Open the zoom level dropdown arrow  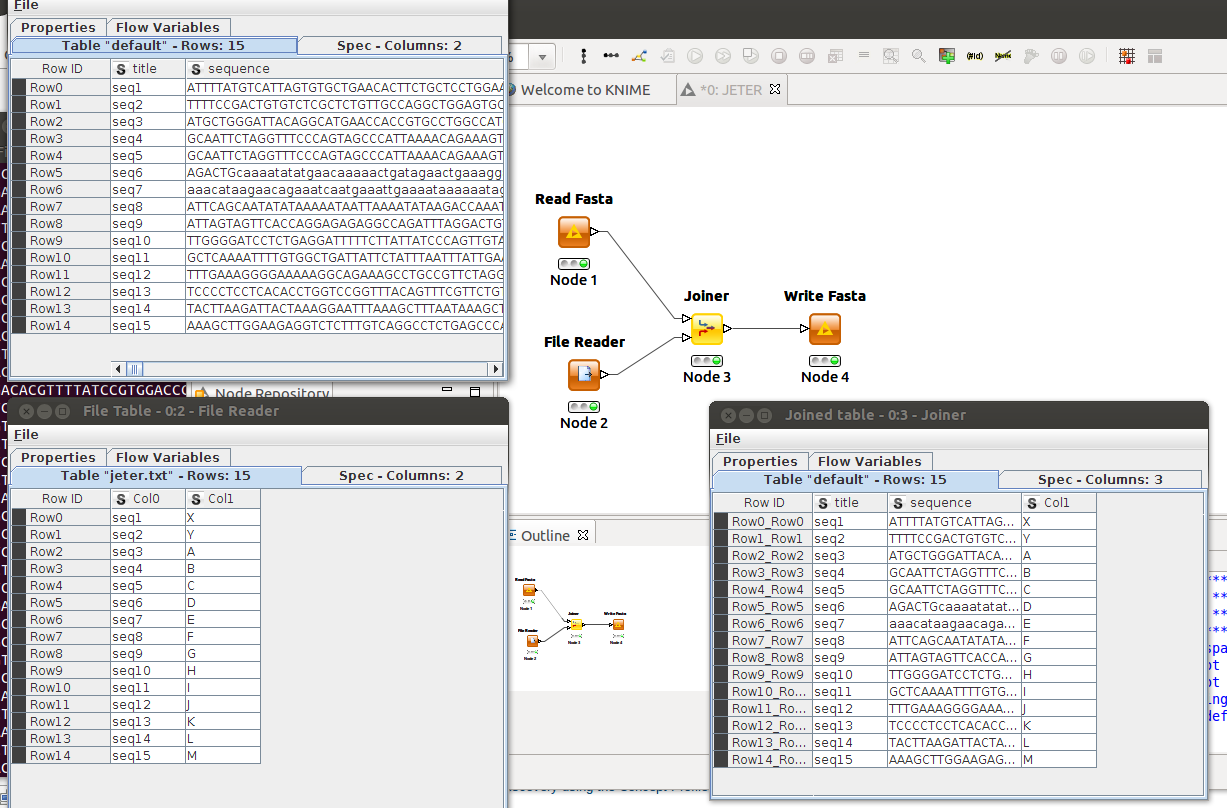[x=543, y=56]
